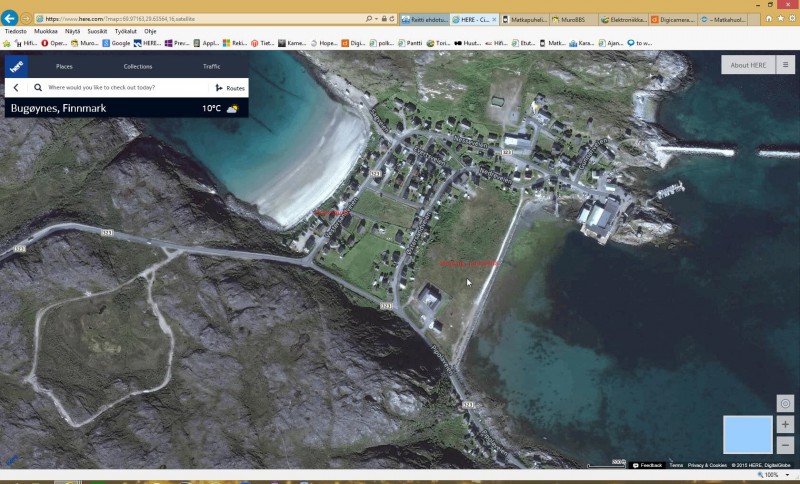The width and height of the screenshot is (800, 484).
Task: Open the Places tab
Action: pyautogui.click(x=64, y=66)
